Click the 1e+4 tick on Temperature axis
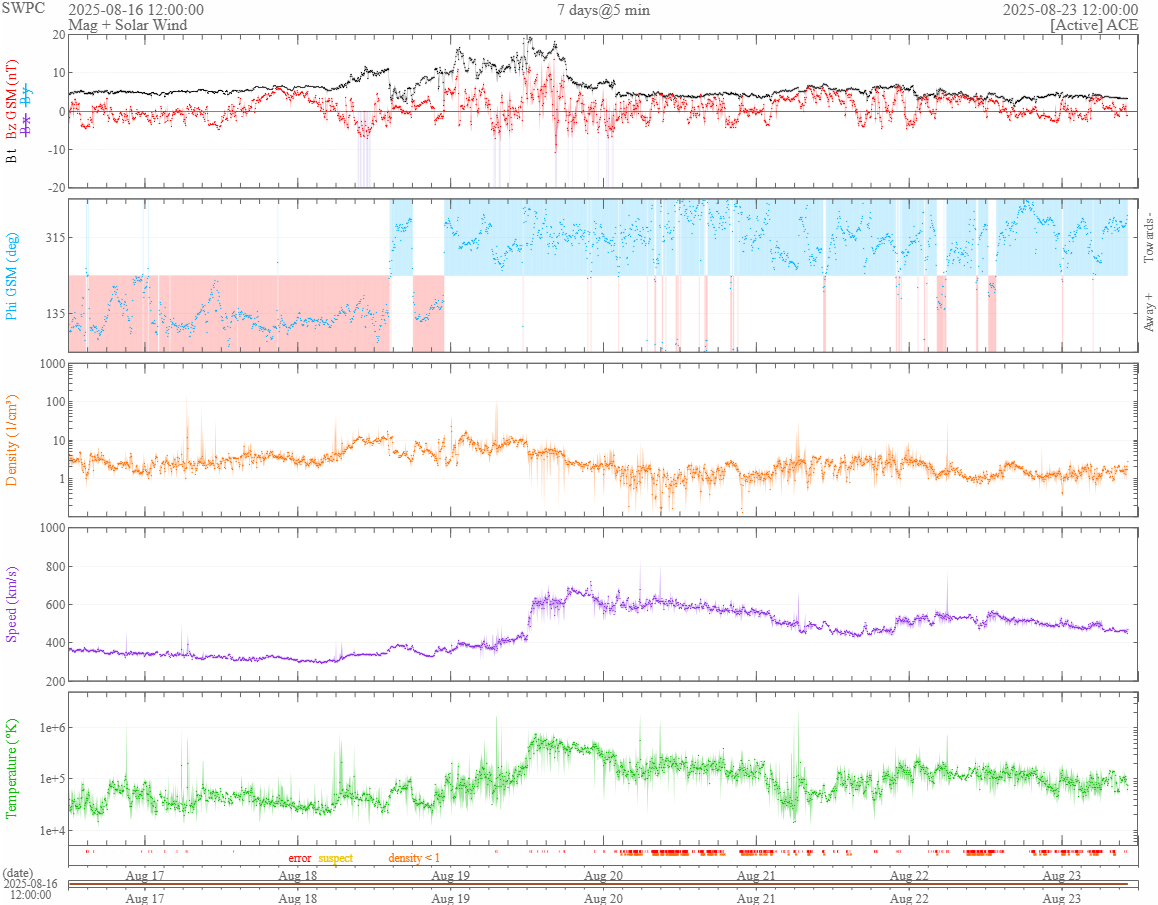This screenshot has height=905, width=1158. (52, 830)
